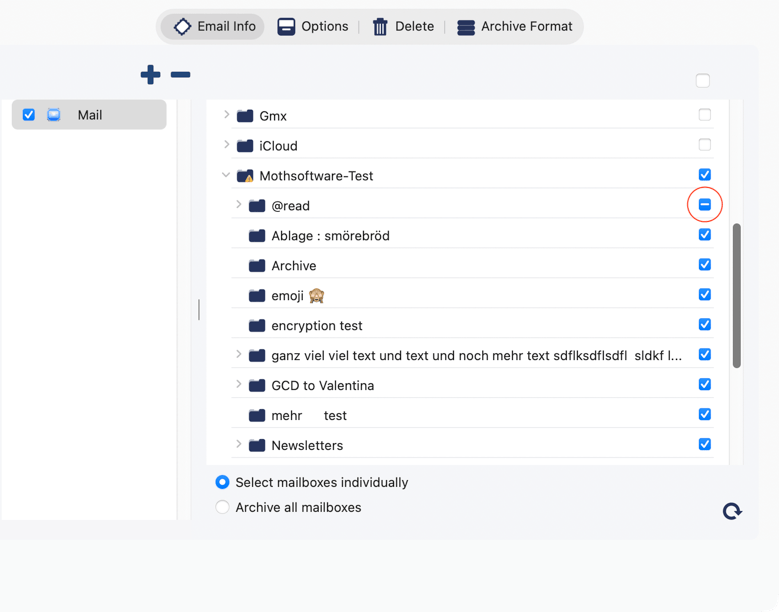Expand the Gmx folder
779x612 pixels.
(x=227, y=115)
